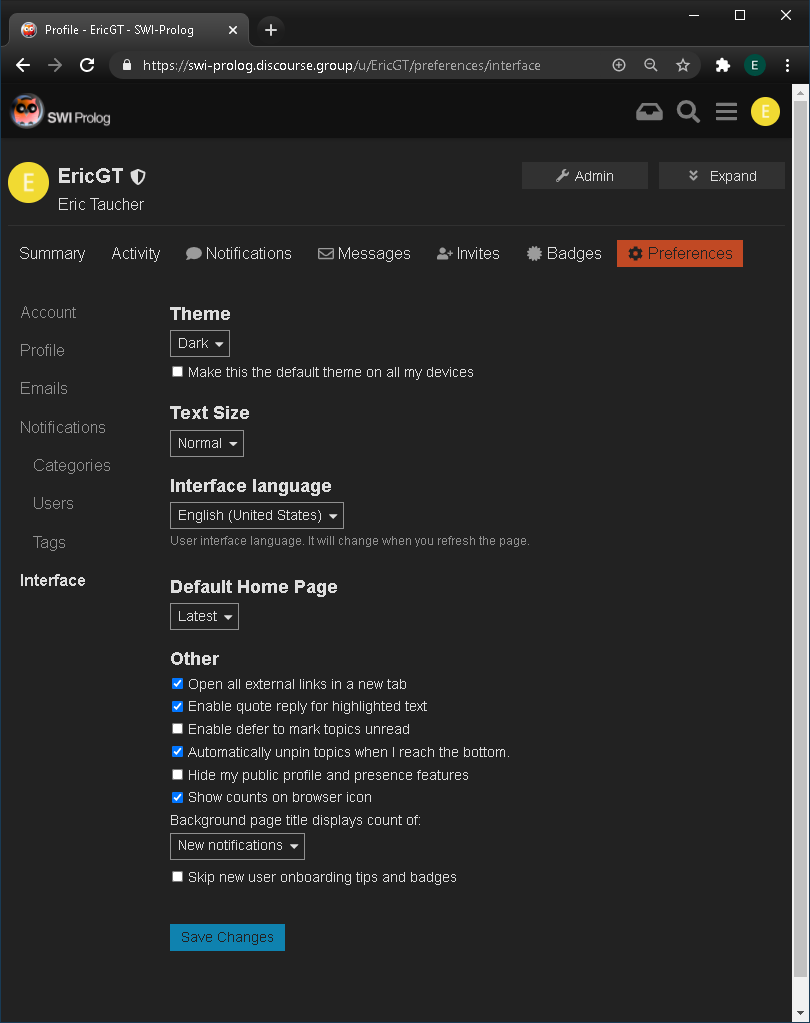Click the Admin wrench button
The height and width of the screenshot is (1023, 810).
coord(585,176)
